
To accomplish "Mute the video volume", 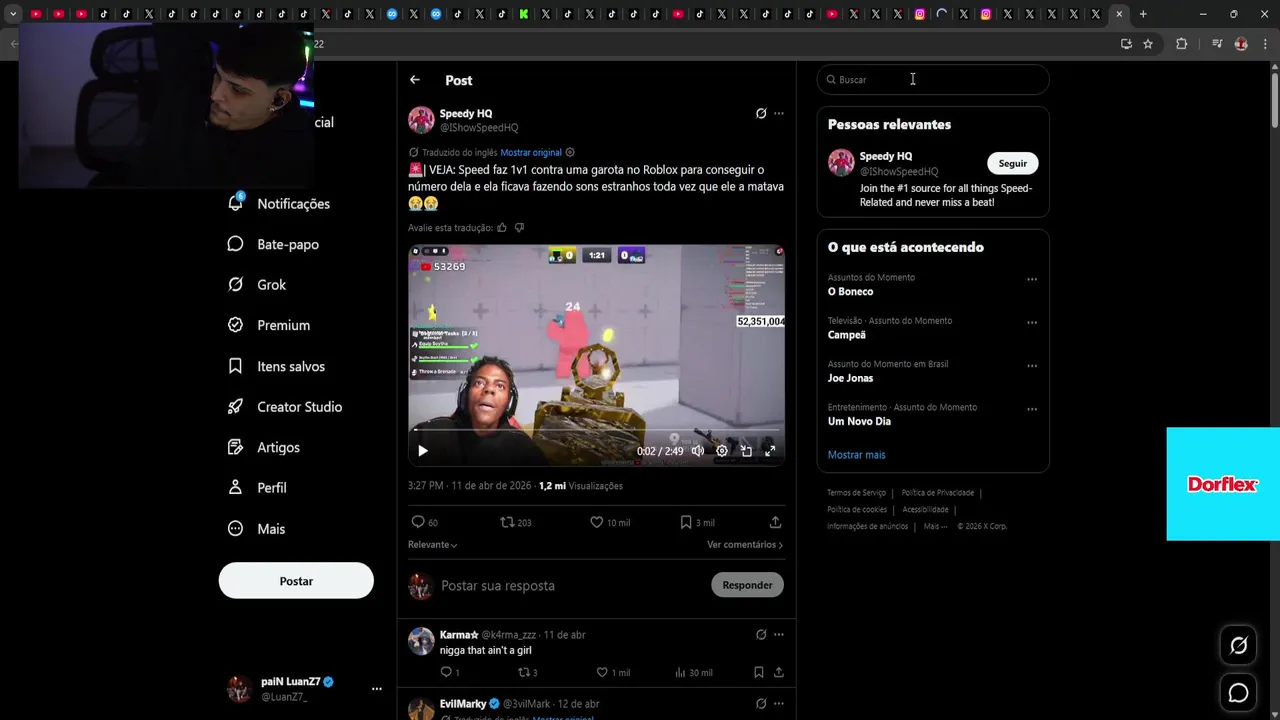I will click(698, 451).
